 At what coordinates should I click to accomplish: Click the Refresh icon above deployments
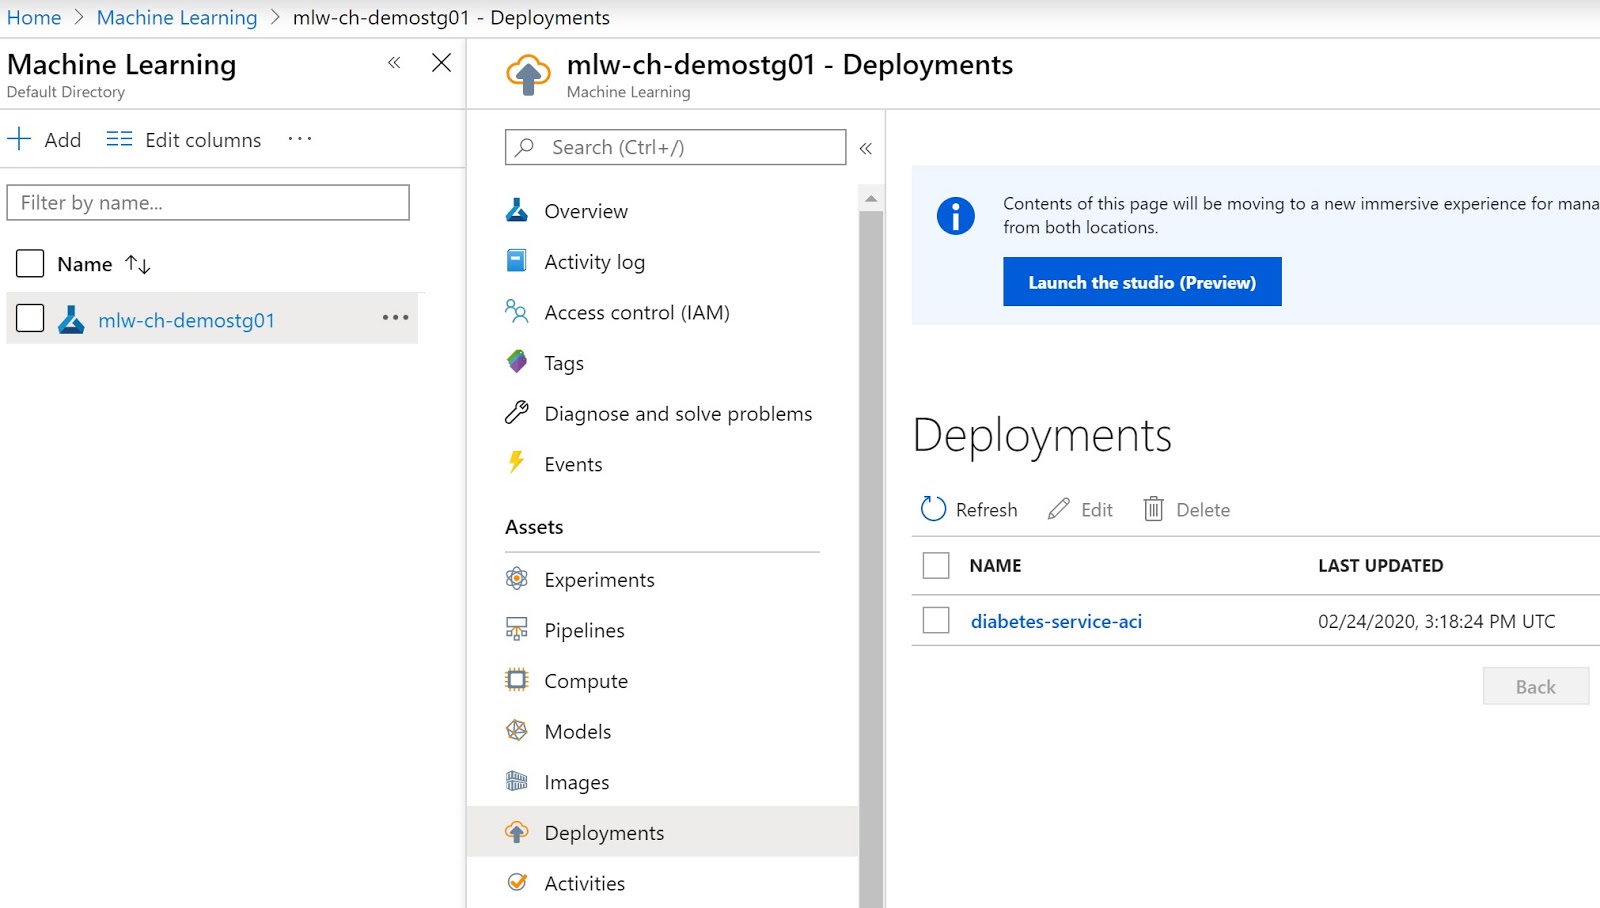pos(932,509)
